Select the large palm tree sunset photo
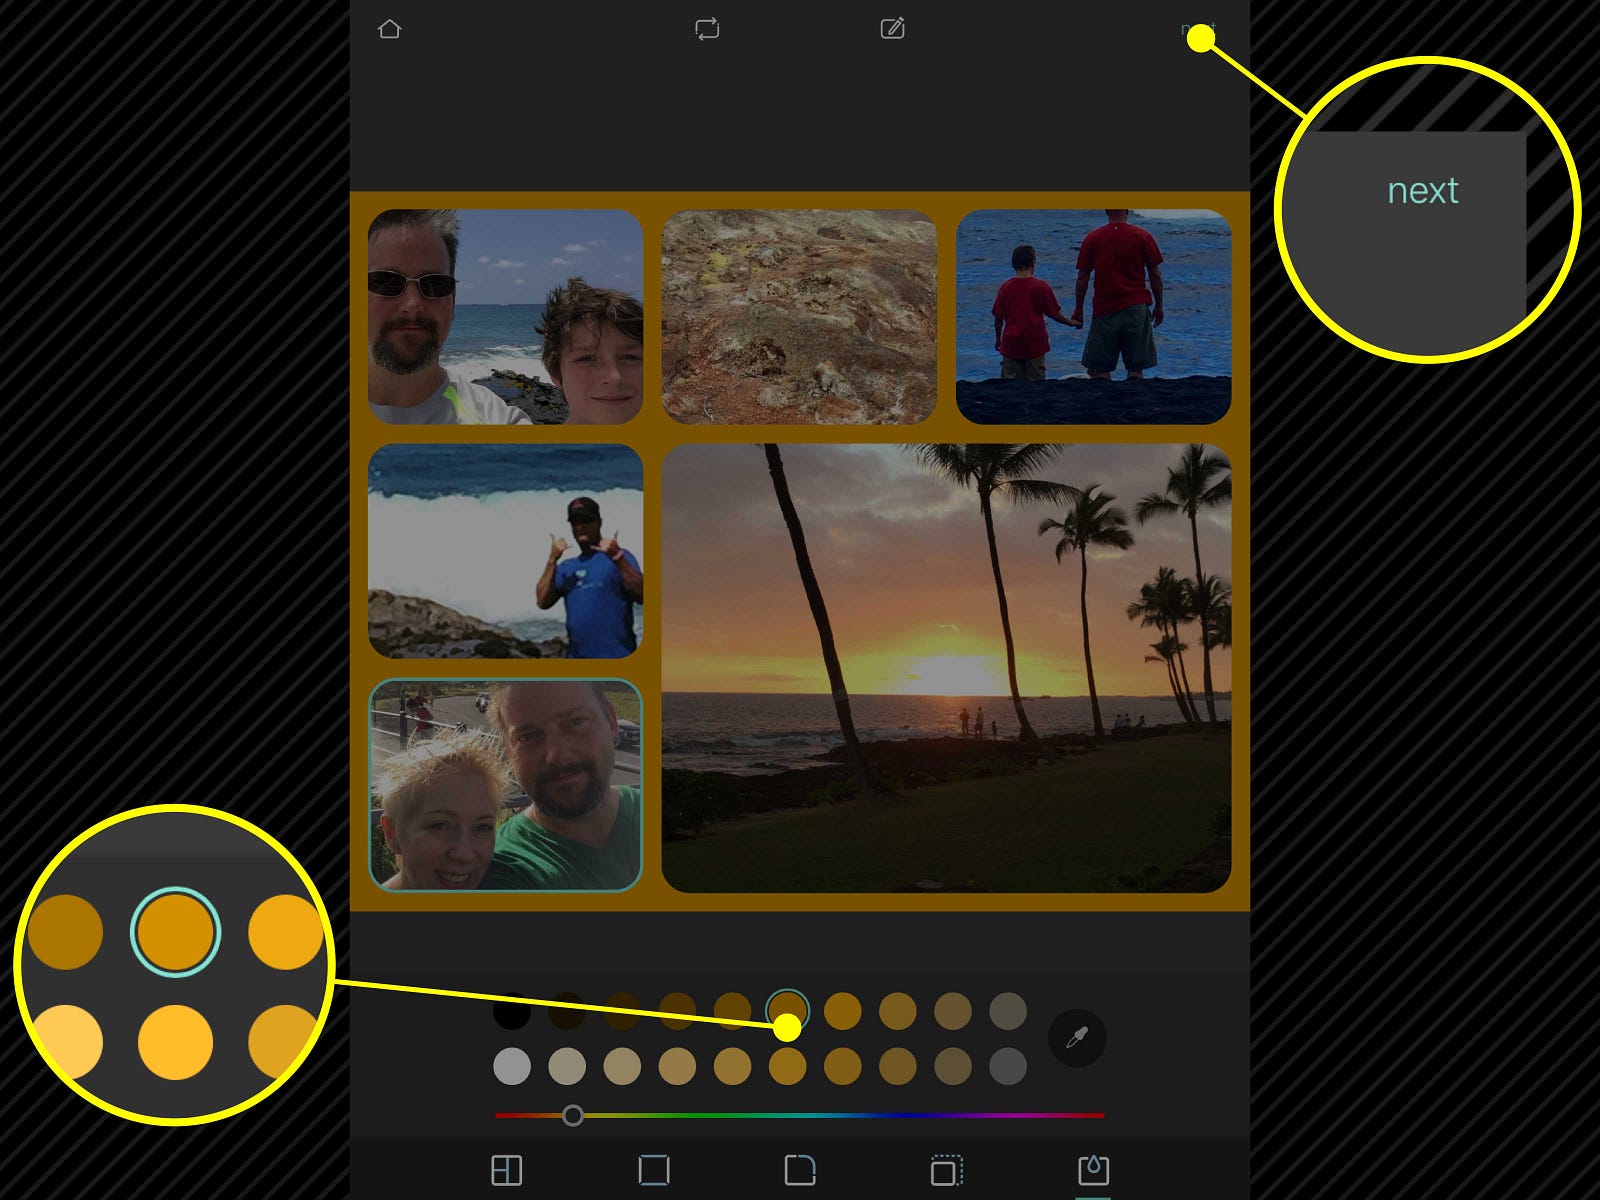This screenshot has height=1200, width=1600. [946, 668]
